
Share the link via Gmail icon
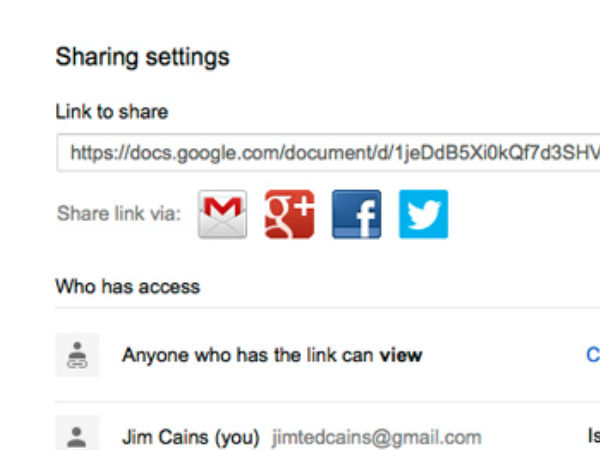point(222,214)
